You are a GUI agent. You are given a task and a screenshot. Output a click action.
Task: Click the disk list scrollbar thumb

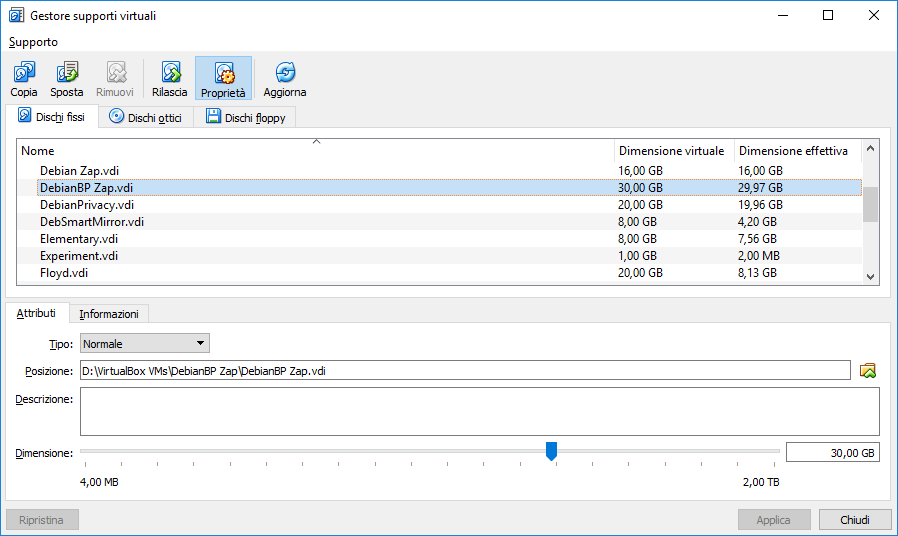tap(871, 204)
